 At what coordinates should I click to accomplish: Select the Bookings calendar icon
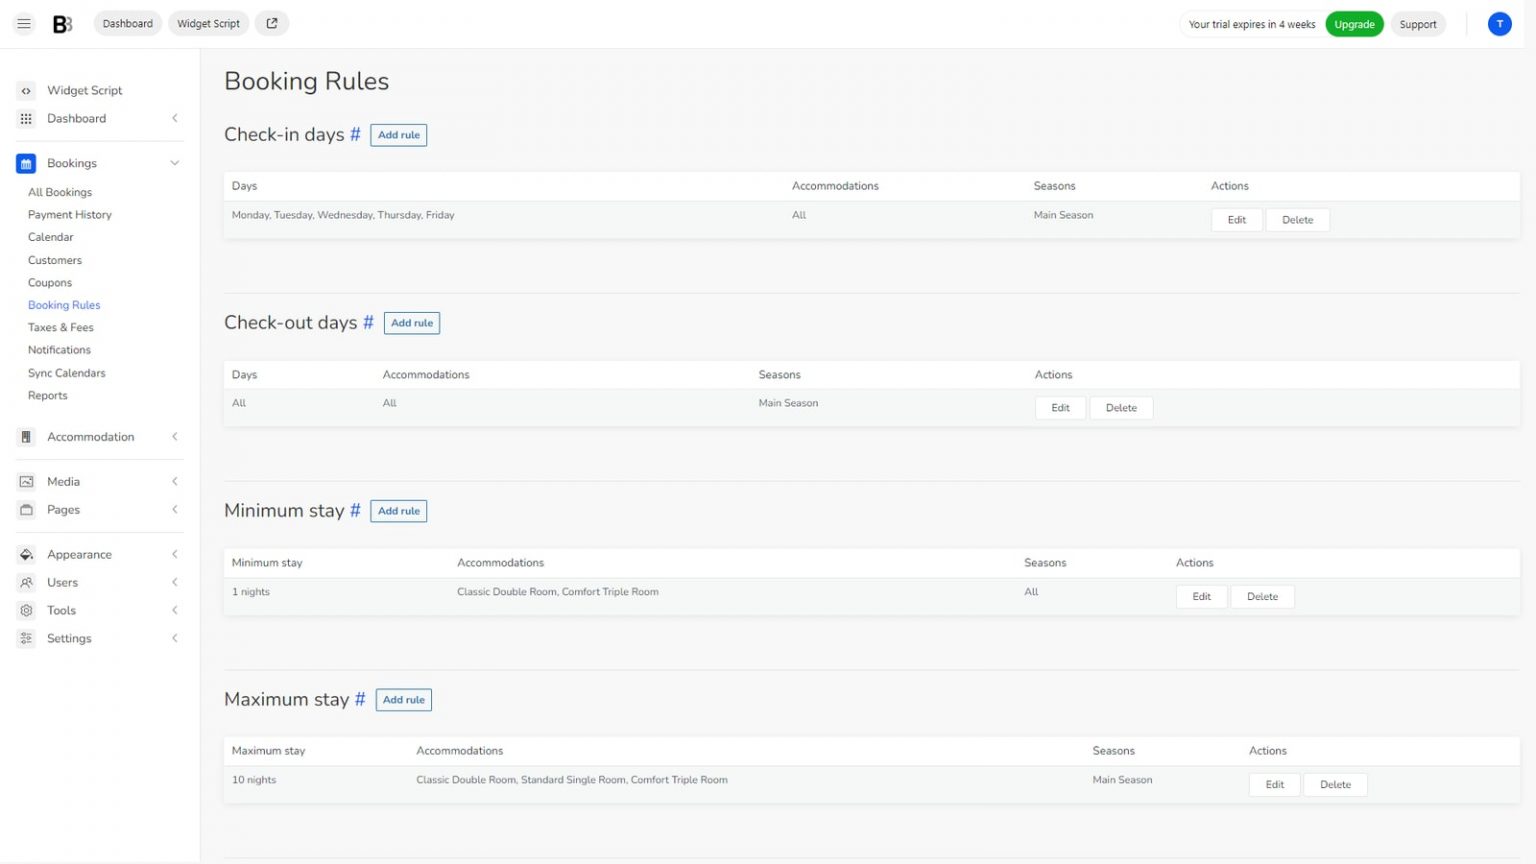25,163
